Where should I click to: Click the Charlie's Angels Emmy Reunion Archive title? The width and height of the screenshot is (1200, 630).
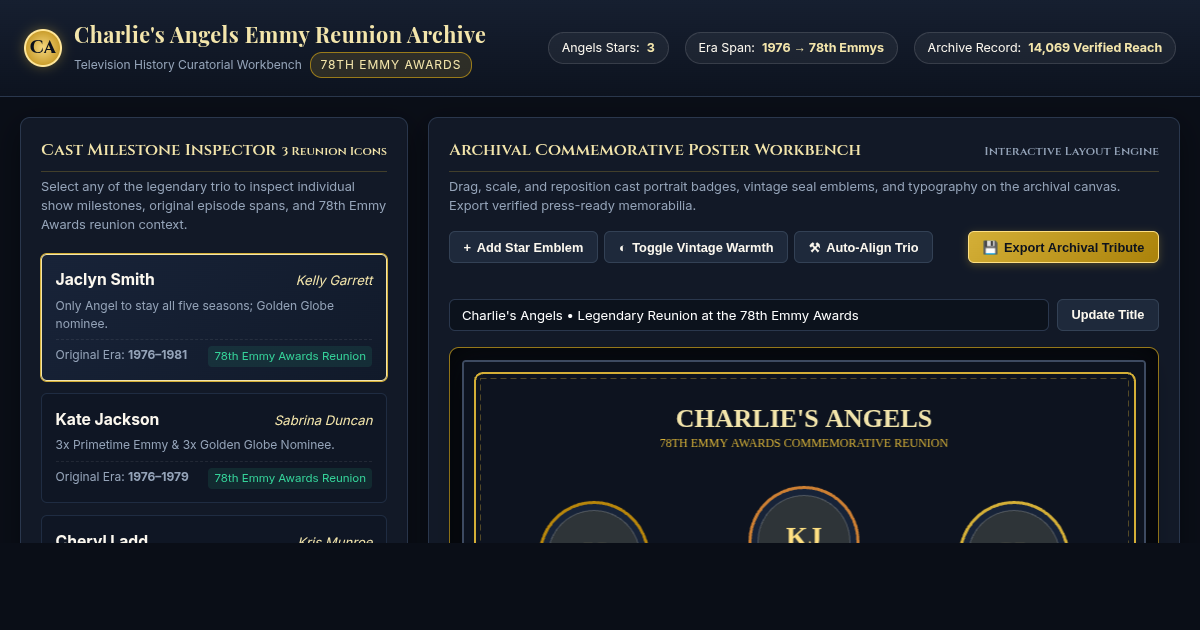click(280, 35)
